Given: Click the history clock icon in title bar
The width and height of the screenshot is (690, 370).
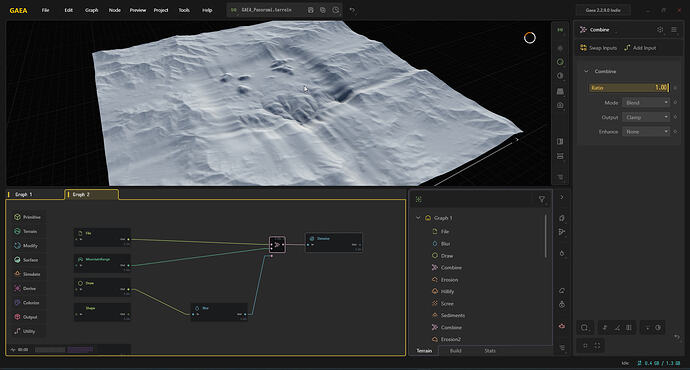Looking at the screenshot, I should tap(336, 10).
